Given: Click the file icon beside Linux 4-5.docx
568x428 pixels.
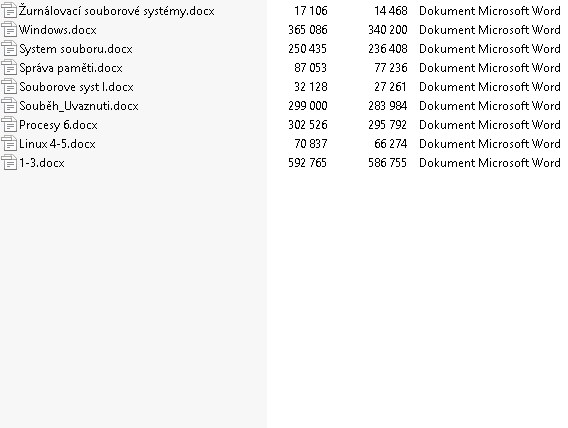Looking at the screenshot, I should coord(9,144).
